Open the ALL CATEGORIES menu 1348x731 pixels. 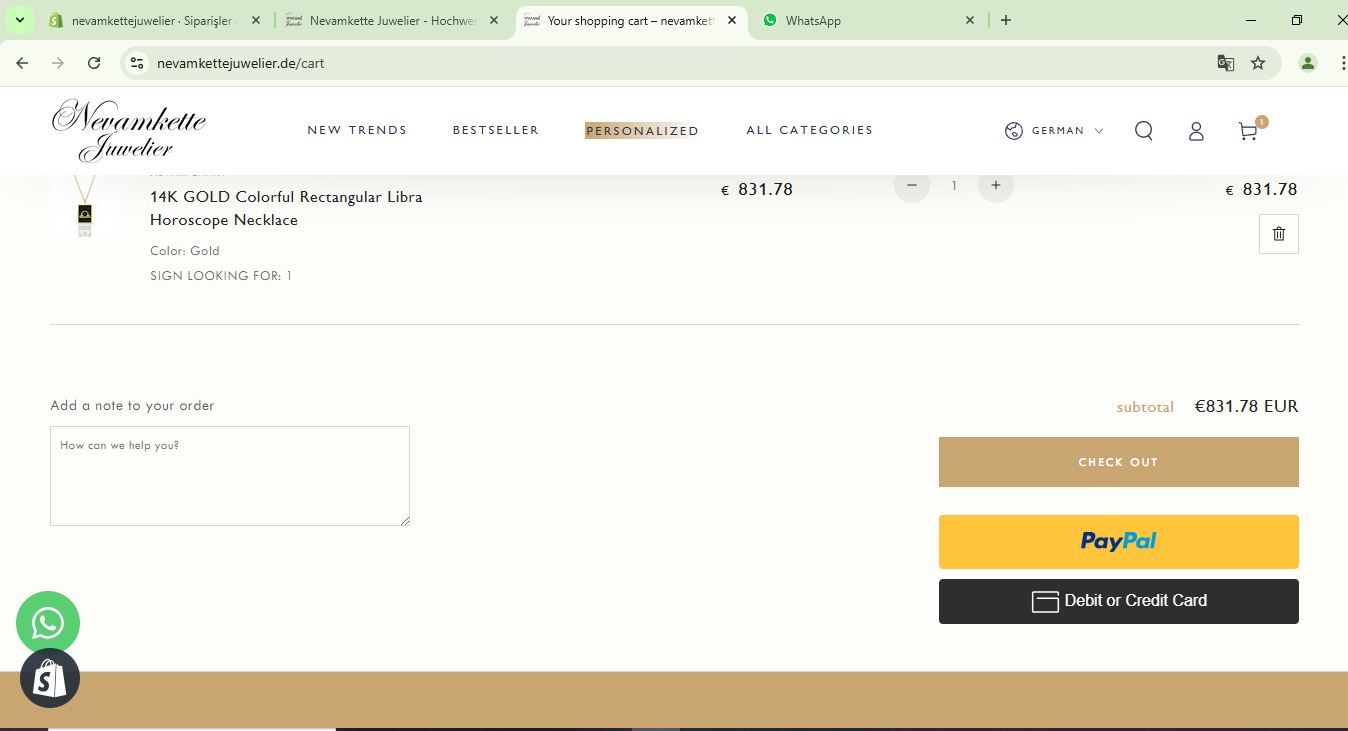(x=810, y=130)
